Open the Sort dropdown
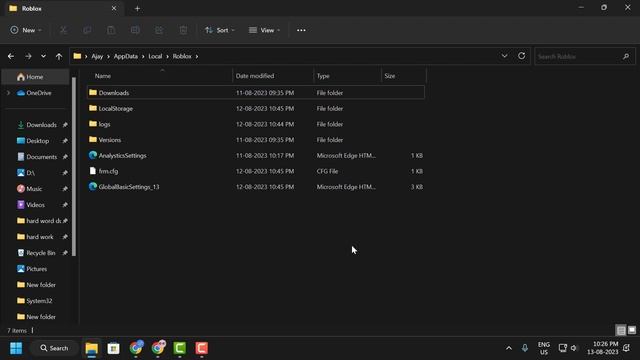Viewport: 640px width, 360px height. pos(220,30)
